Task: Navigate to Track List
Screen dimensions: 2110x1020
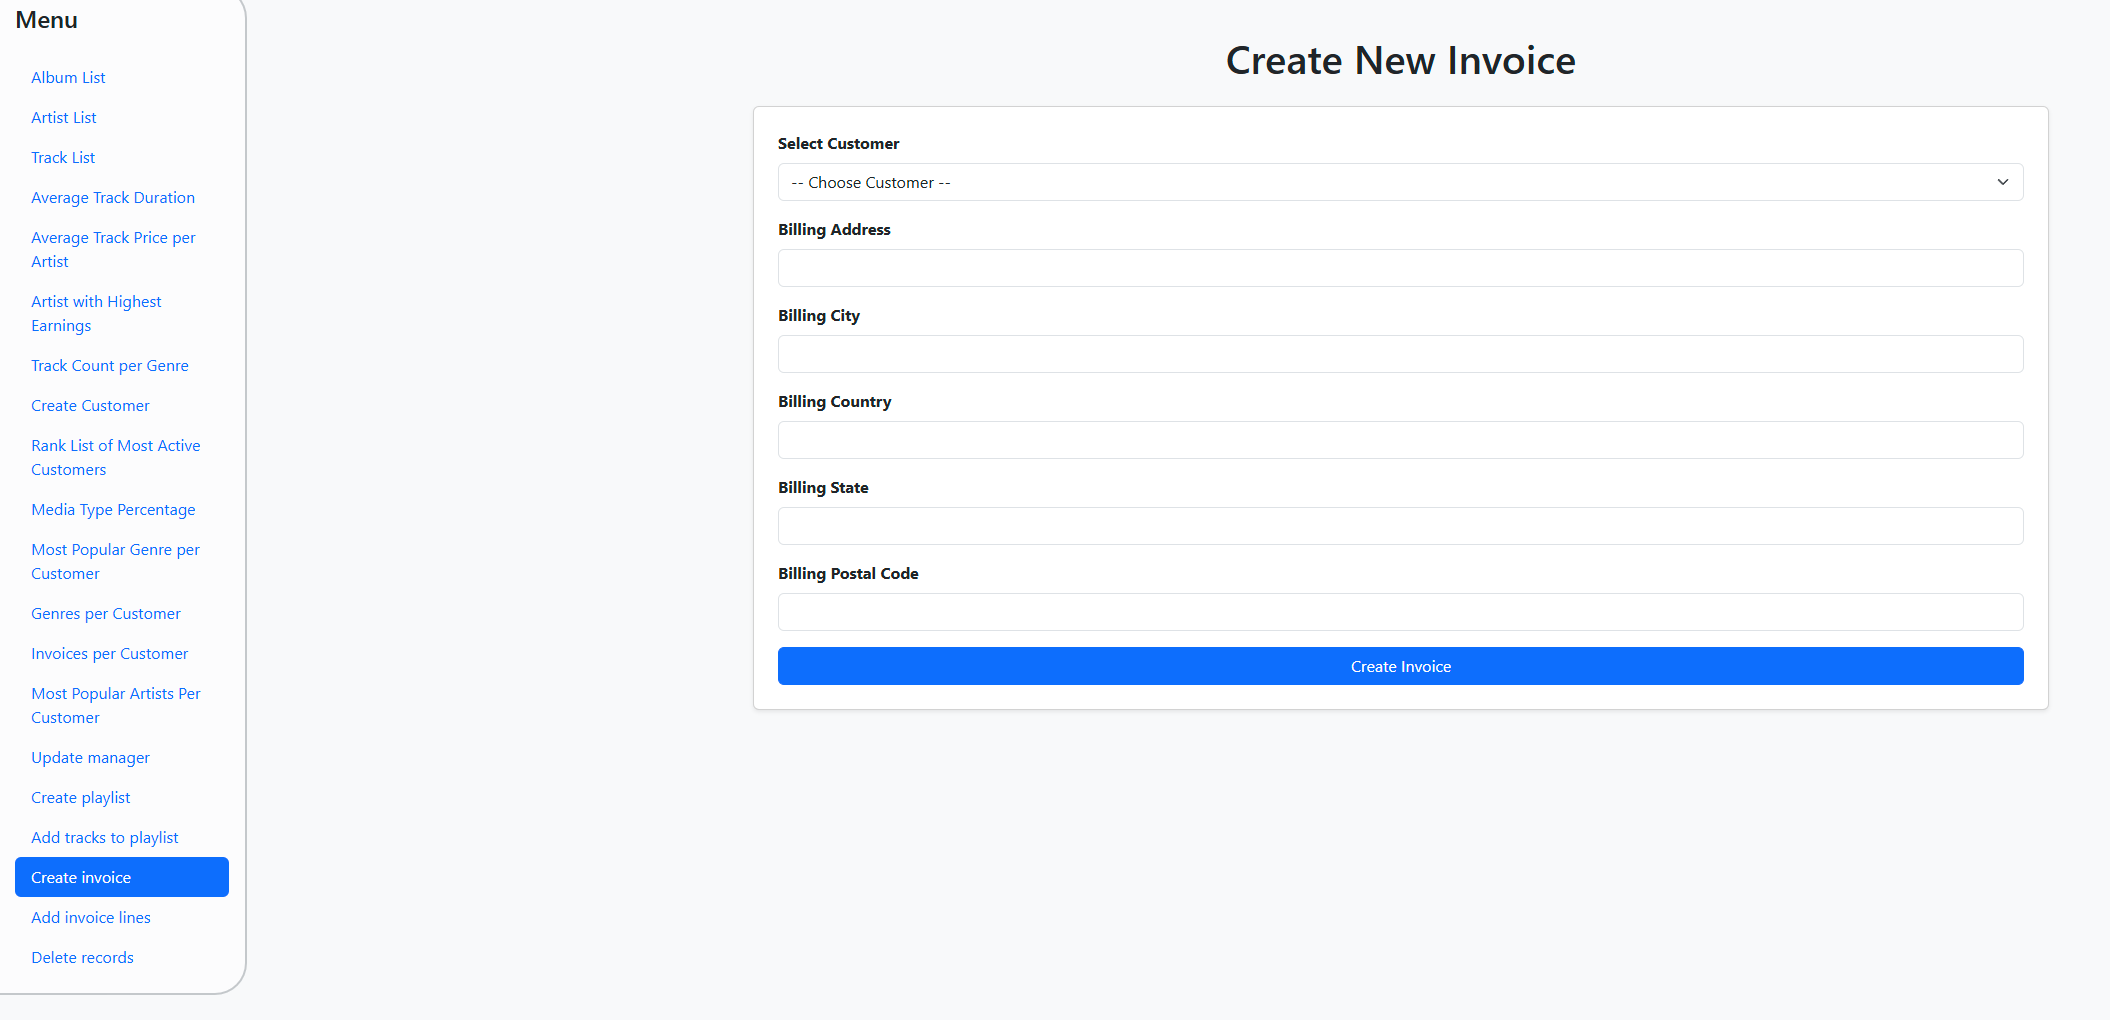Action: [x=63, y=158]
